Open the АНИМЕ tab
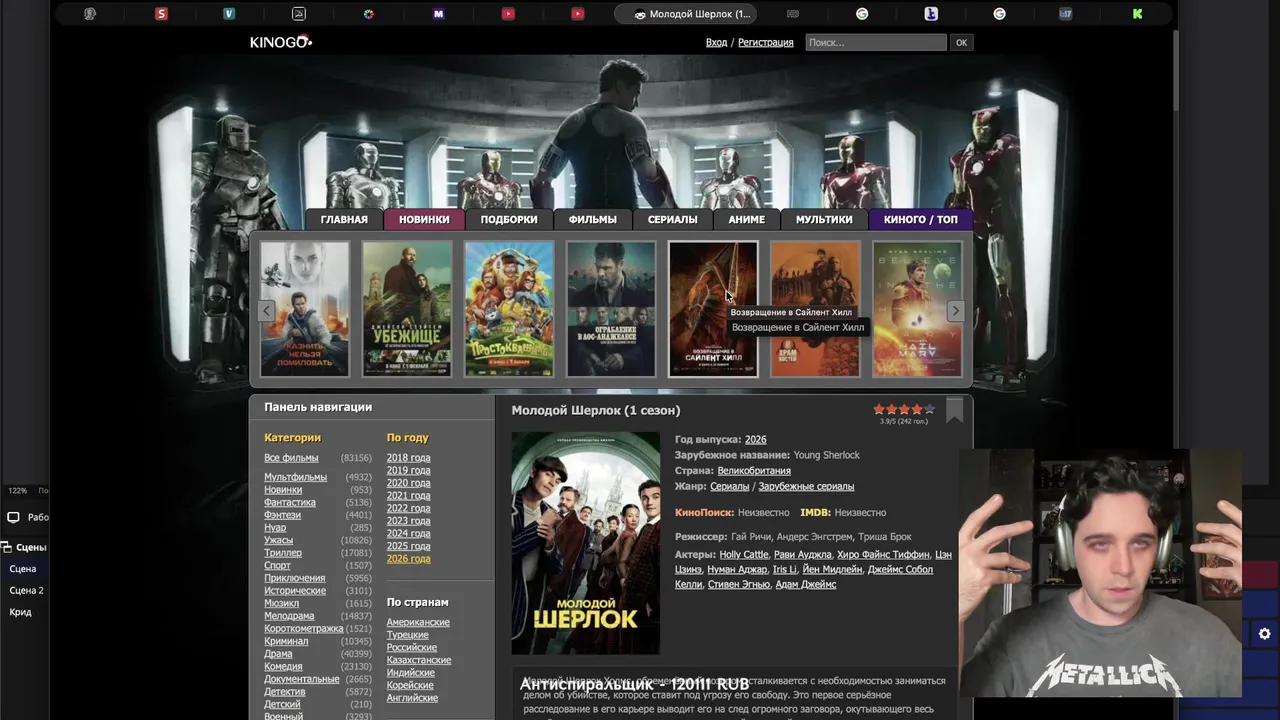This screenshot has height=720, width=1280. [747, 219]
